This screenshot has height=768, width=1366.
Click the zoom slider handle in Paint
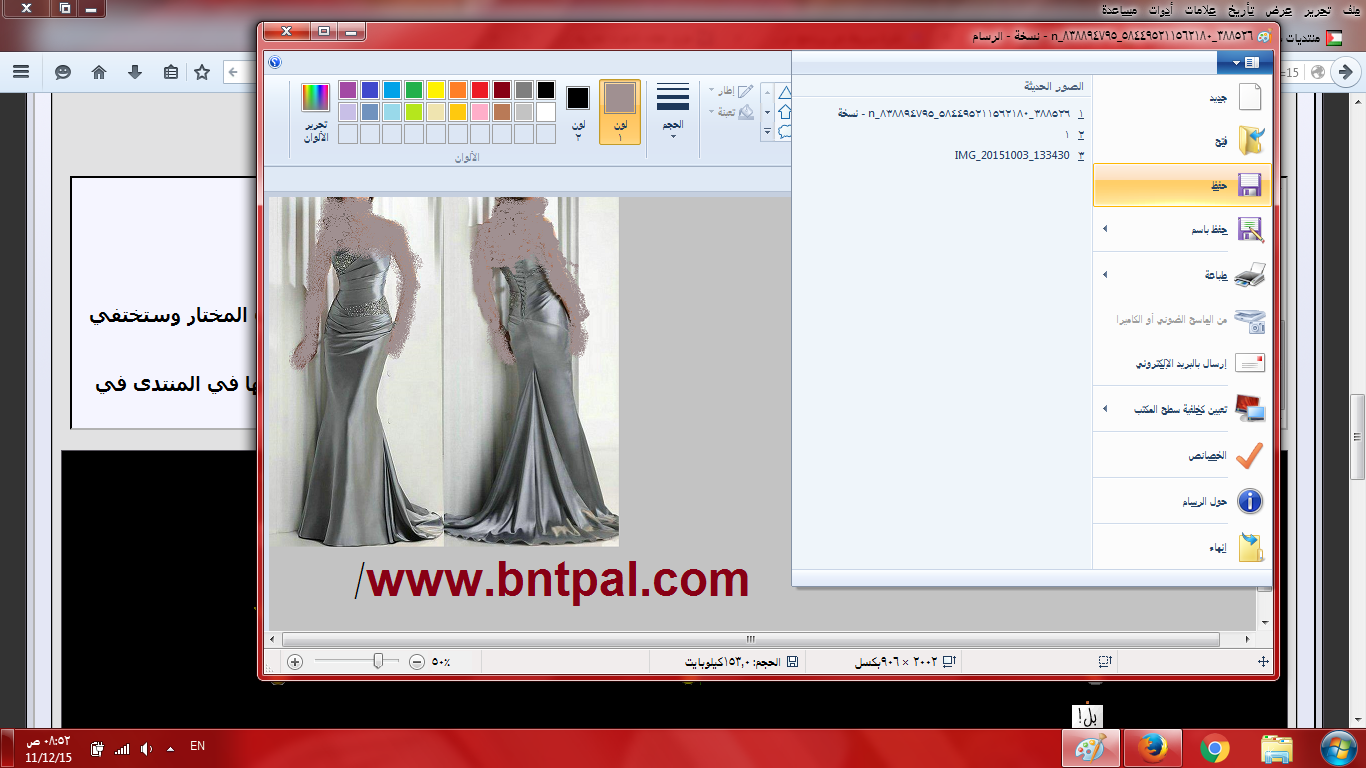[378, 661]
